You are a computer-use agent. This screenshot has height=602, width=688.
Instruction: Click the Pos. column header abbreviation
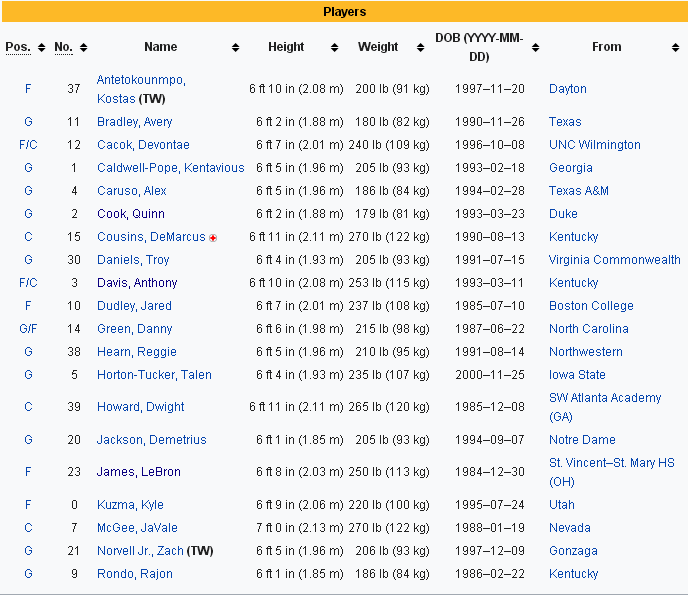18,47
